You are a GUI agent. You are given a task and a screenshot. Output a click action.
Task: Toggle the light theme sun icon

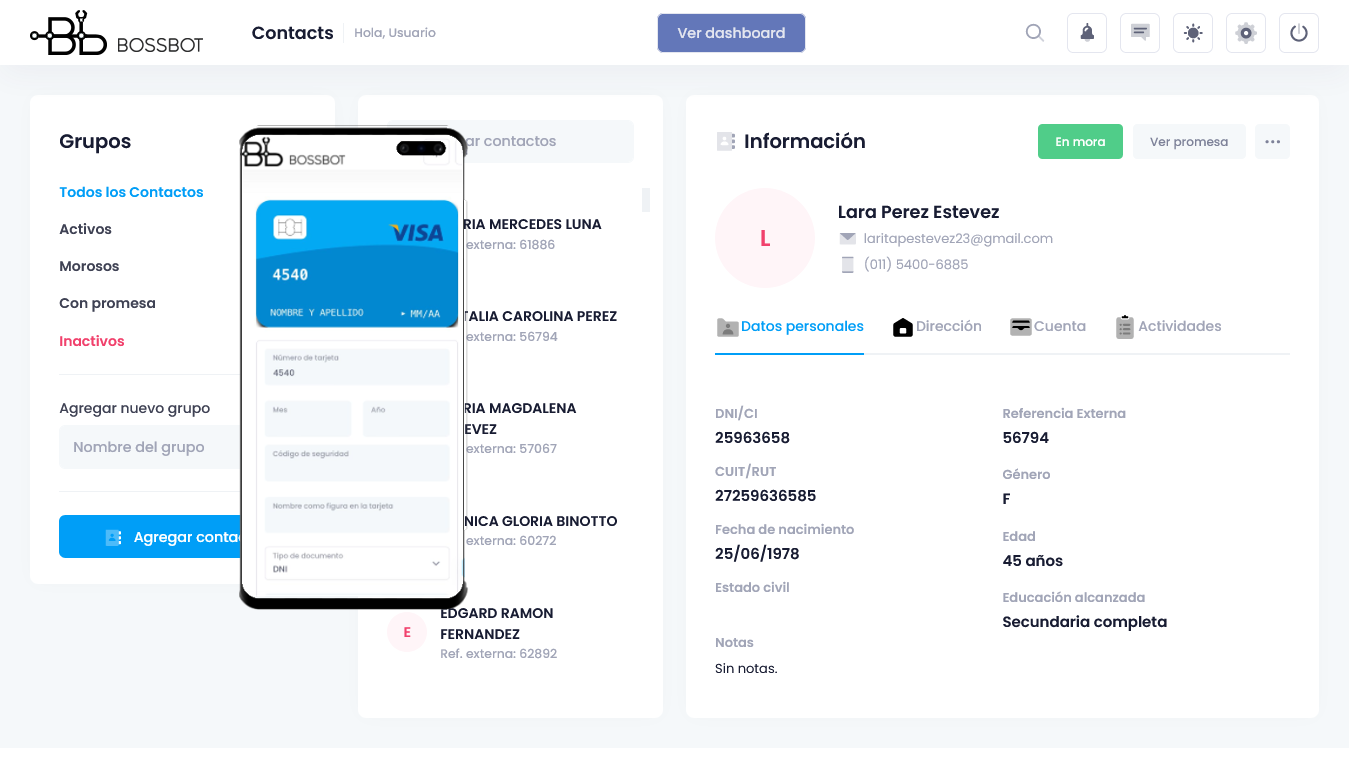click(1193, 33)
